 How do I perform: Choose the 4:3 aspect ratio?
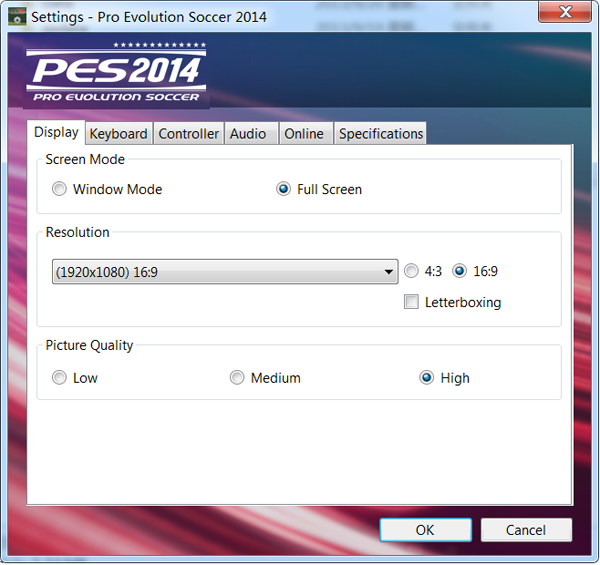point(411,271)
